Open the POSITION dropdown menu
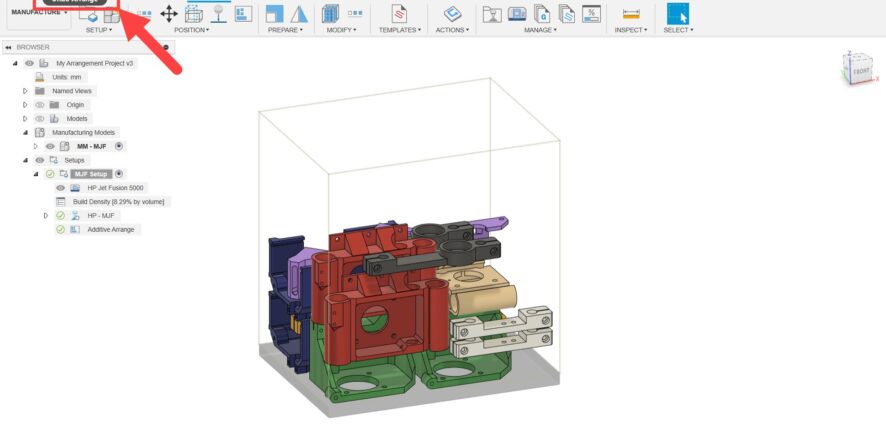Image resolution: width=886 pixels, height=439 pixels. [191, 30]
